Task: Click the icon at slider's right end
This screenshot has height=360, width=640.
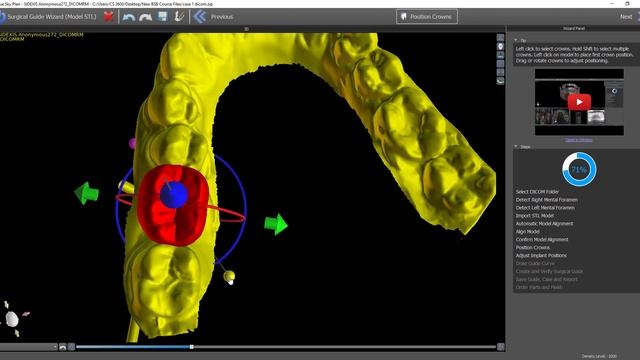Action: tap(501, 347)
